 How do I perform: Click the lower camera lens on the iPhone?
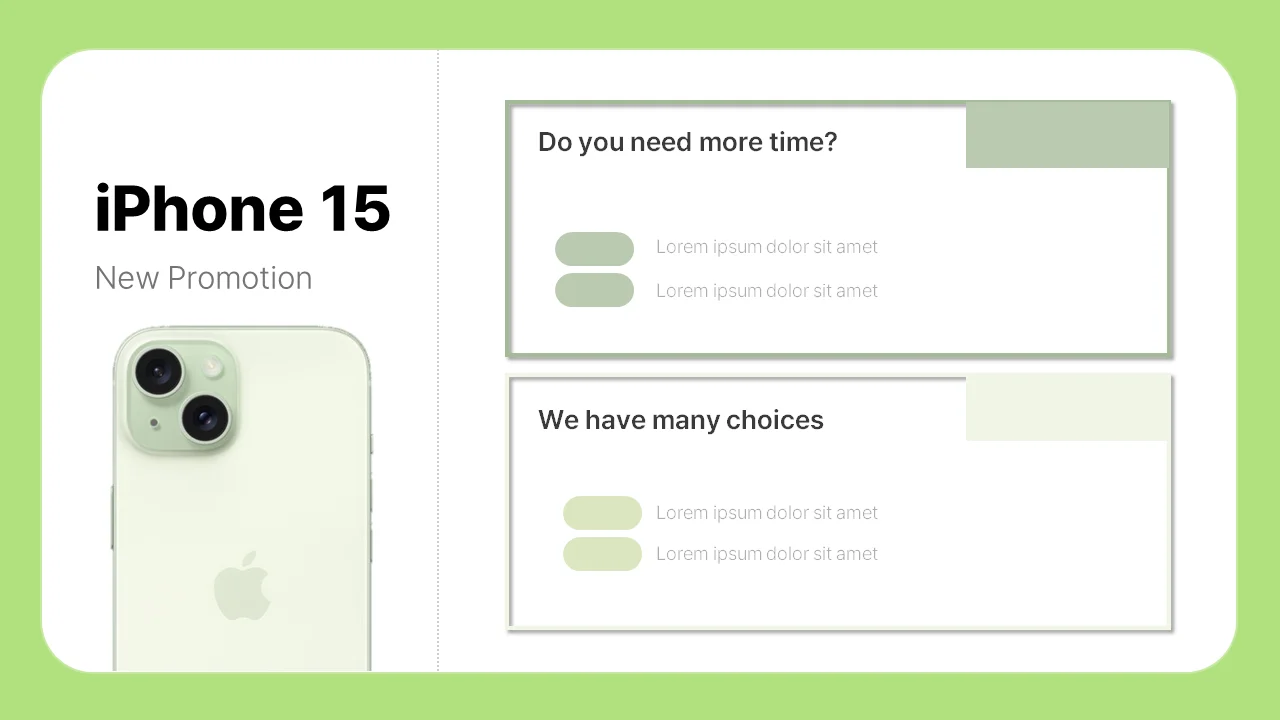click(x=206, y=417)
